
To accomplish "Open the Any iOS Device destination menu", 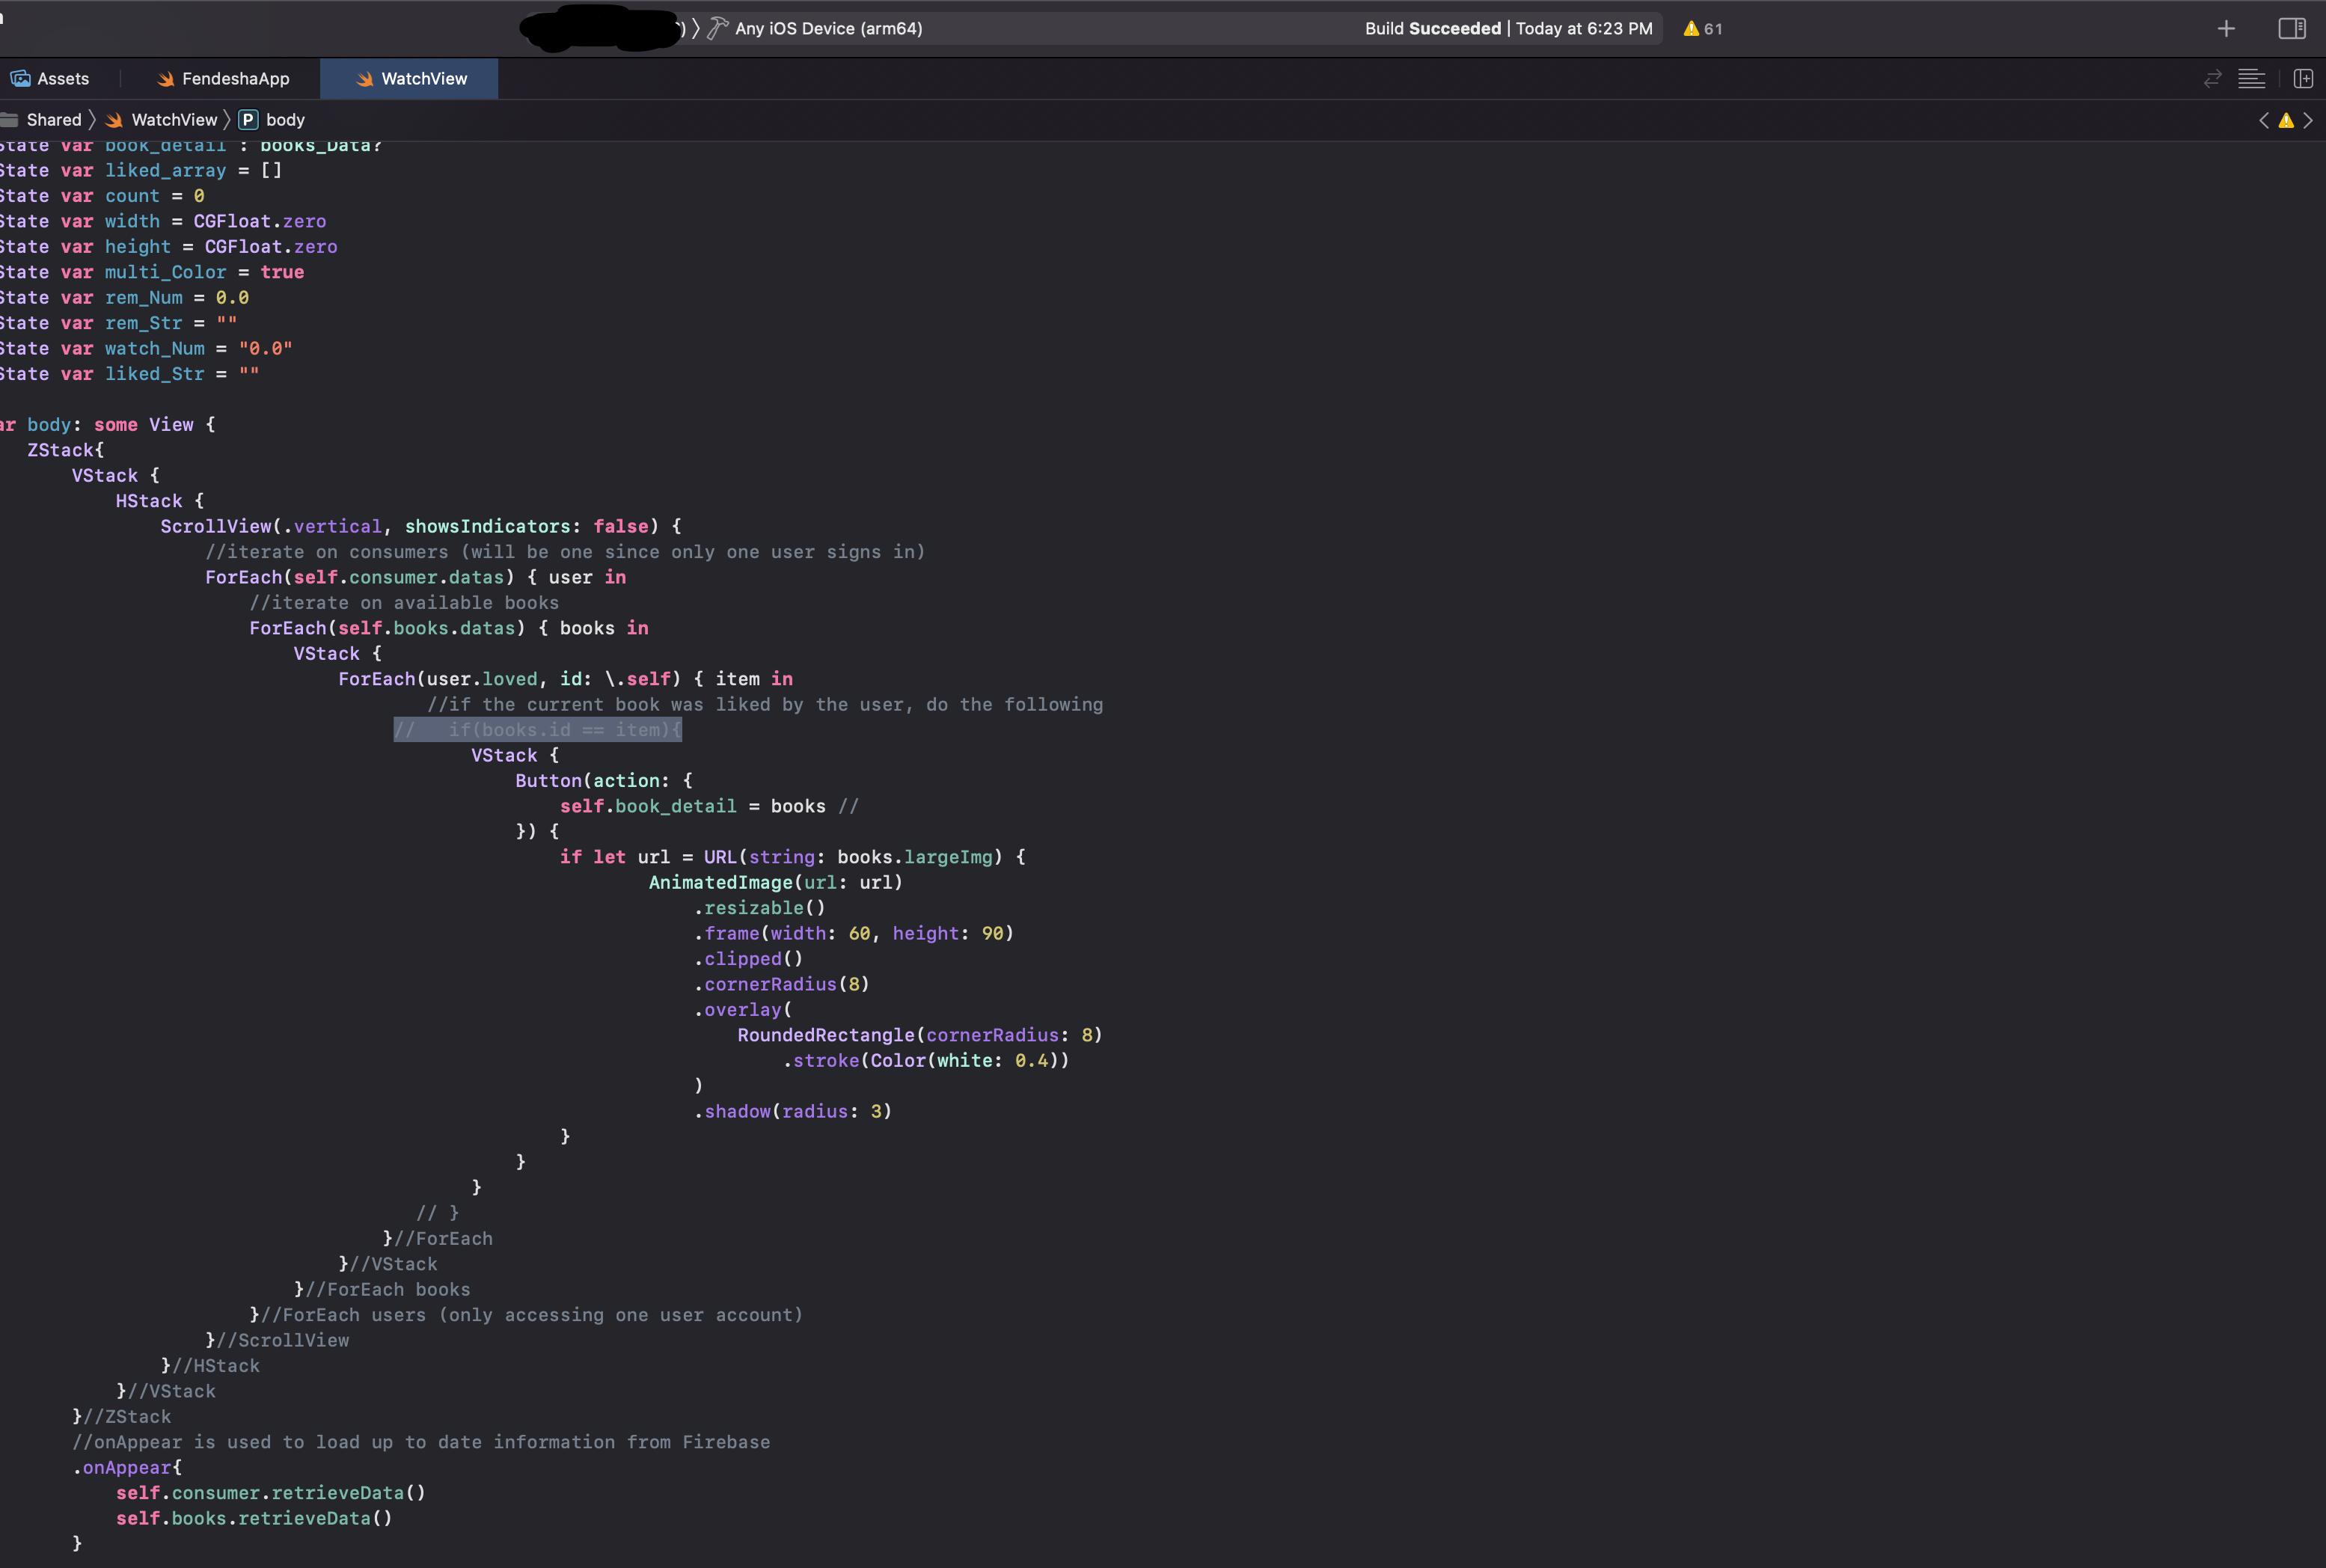I will (828, 28).
